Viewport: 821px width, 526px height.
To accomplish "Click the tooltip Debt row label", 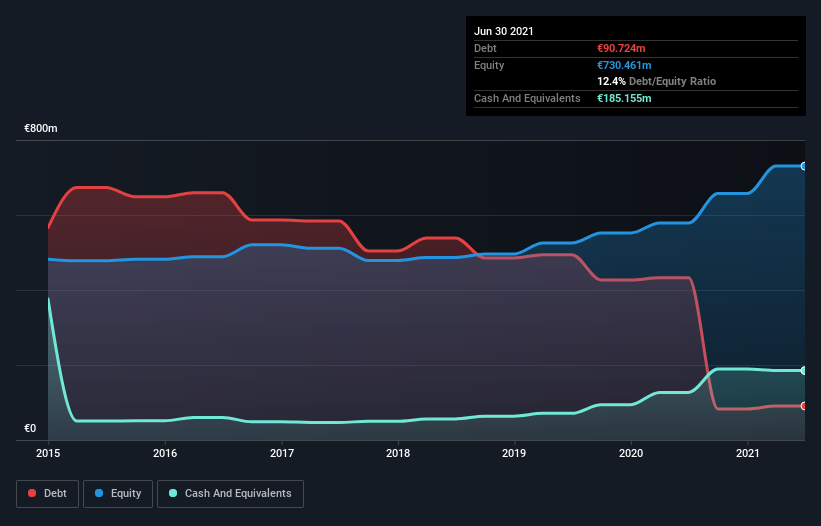I will coord(485,48).
